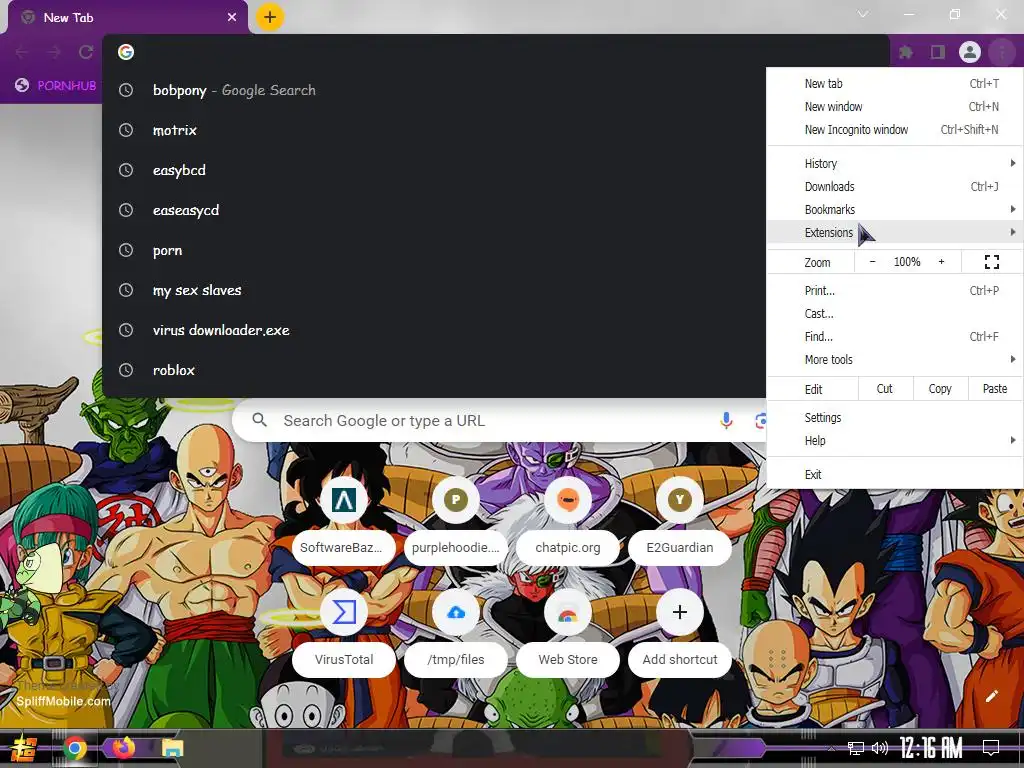Choose New Incognito window from the menu
Screen dimensions: 1024x768
[895, 129]
